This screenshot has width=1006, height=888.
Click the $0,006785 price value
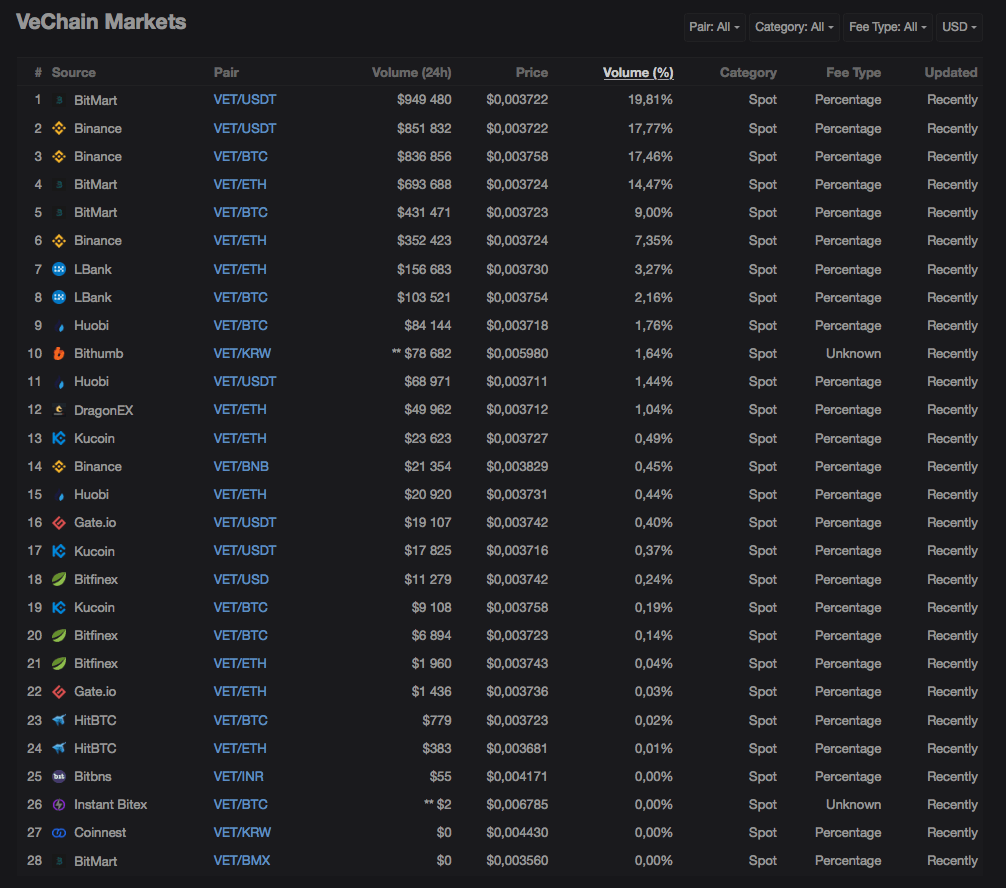pyautogui.click(x=517, y=805)
